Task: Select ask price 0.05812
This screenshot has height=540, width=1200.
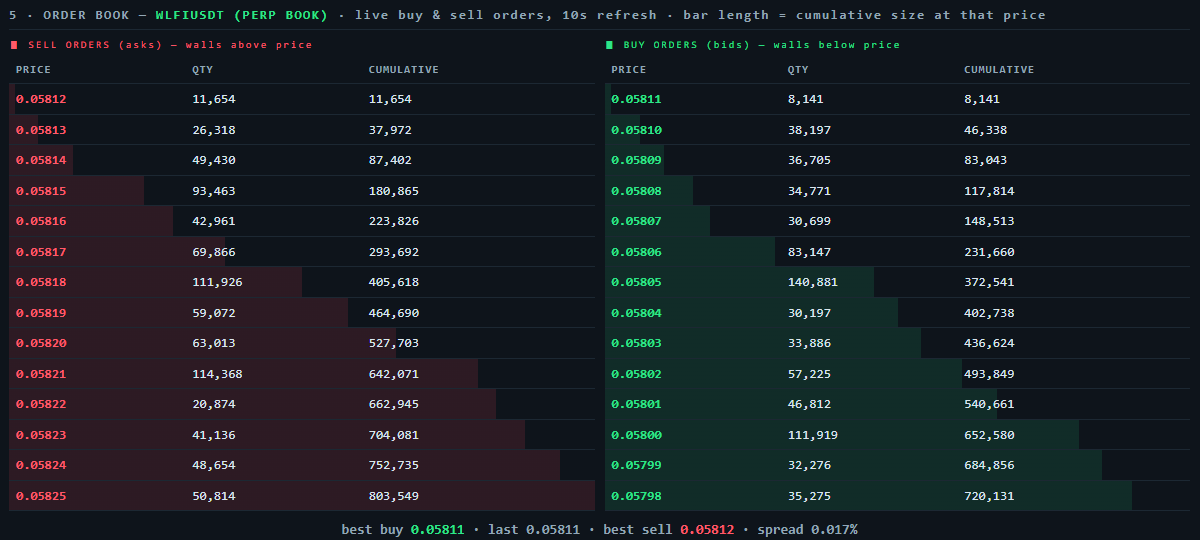Action: point(41,99)
